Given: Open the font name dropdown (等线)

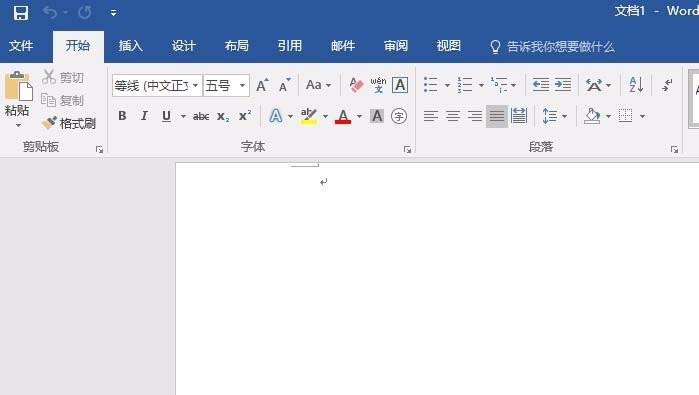Looking at the screenshot, I should 195,85.
